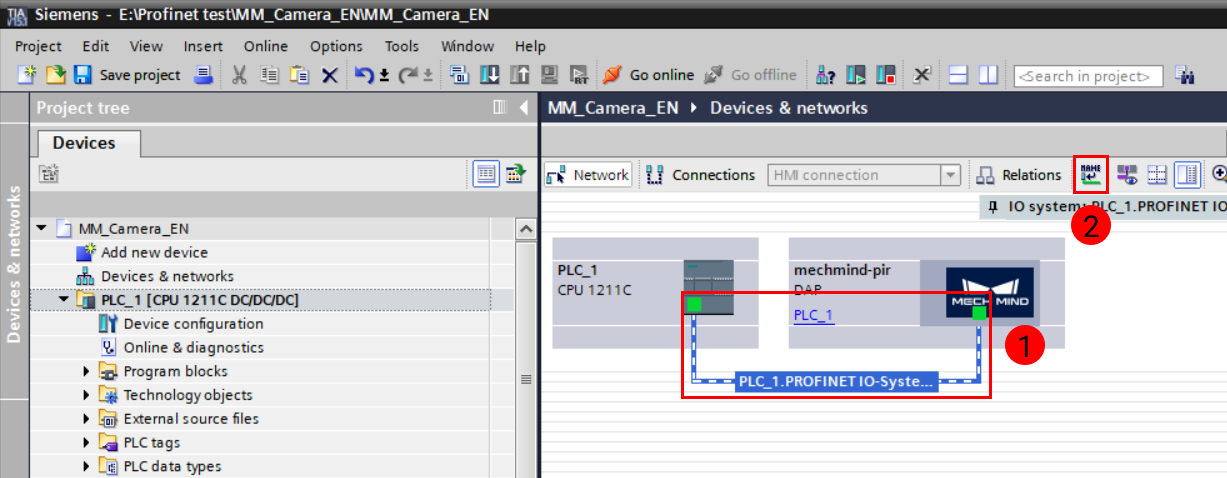Click the Redo arrow icon
Viewport: 1227px width, 478px height.
click(x=408, y=75)
